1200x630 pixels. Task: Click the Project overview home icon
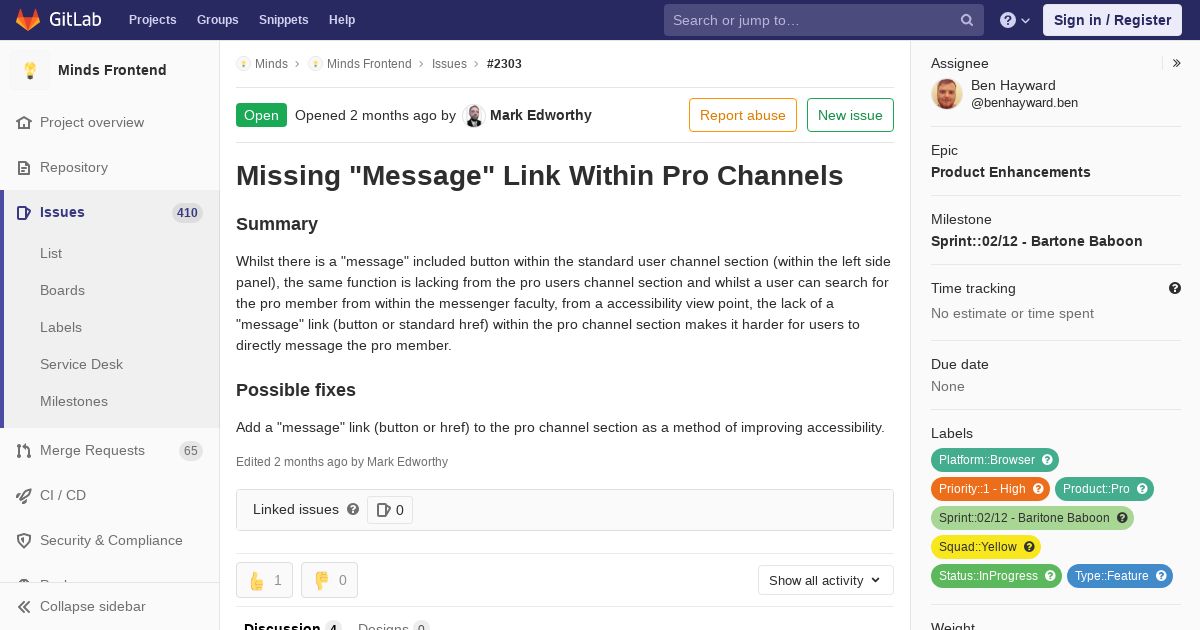pyautogui.click(x=24, y=122)
